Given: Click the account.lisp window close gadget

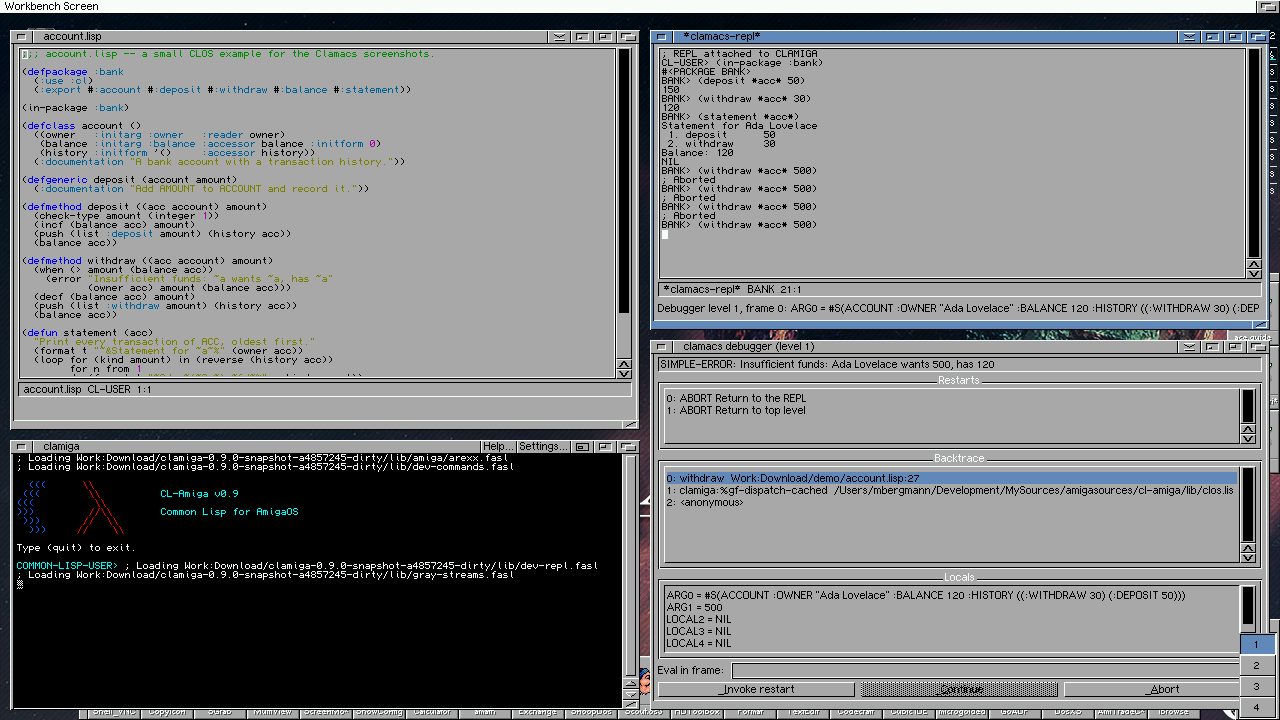Looking at the screenshot, I should click(22, 37).
